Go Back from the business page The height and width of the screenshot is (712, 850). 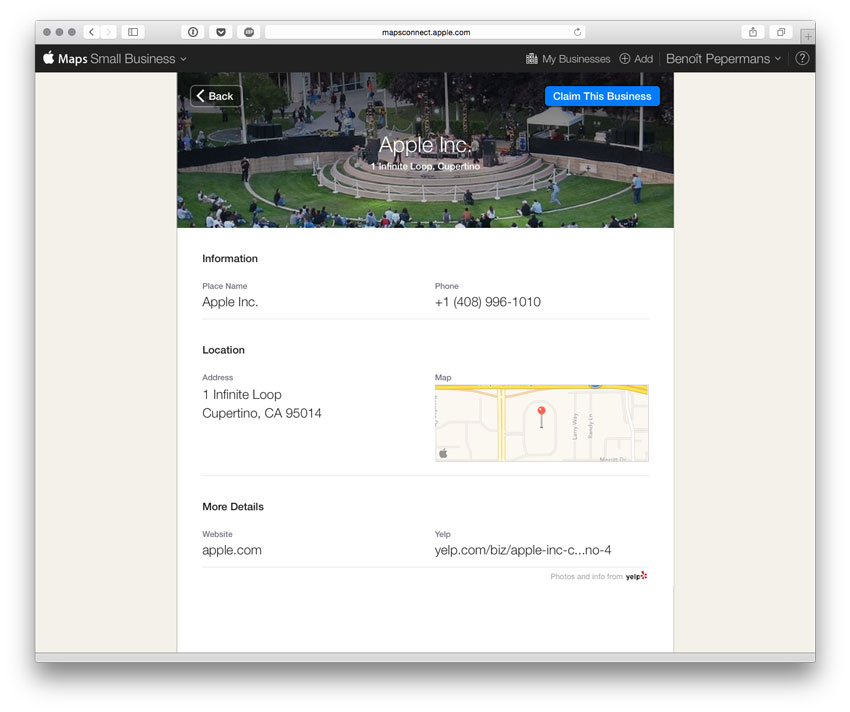(216, 96)
